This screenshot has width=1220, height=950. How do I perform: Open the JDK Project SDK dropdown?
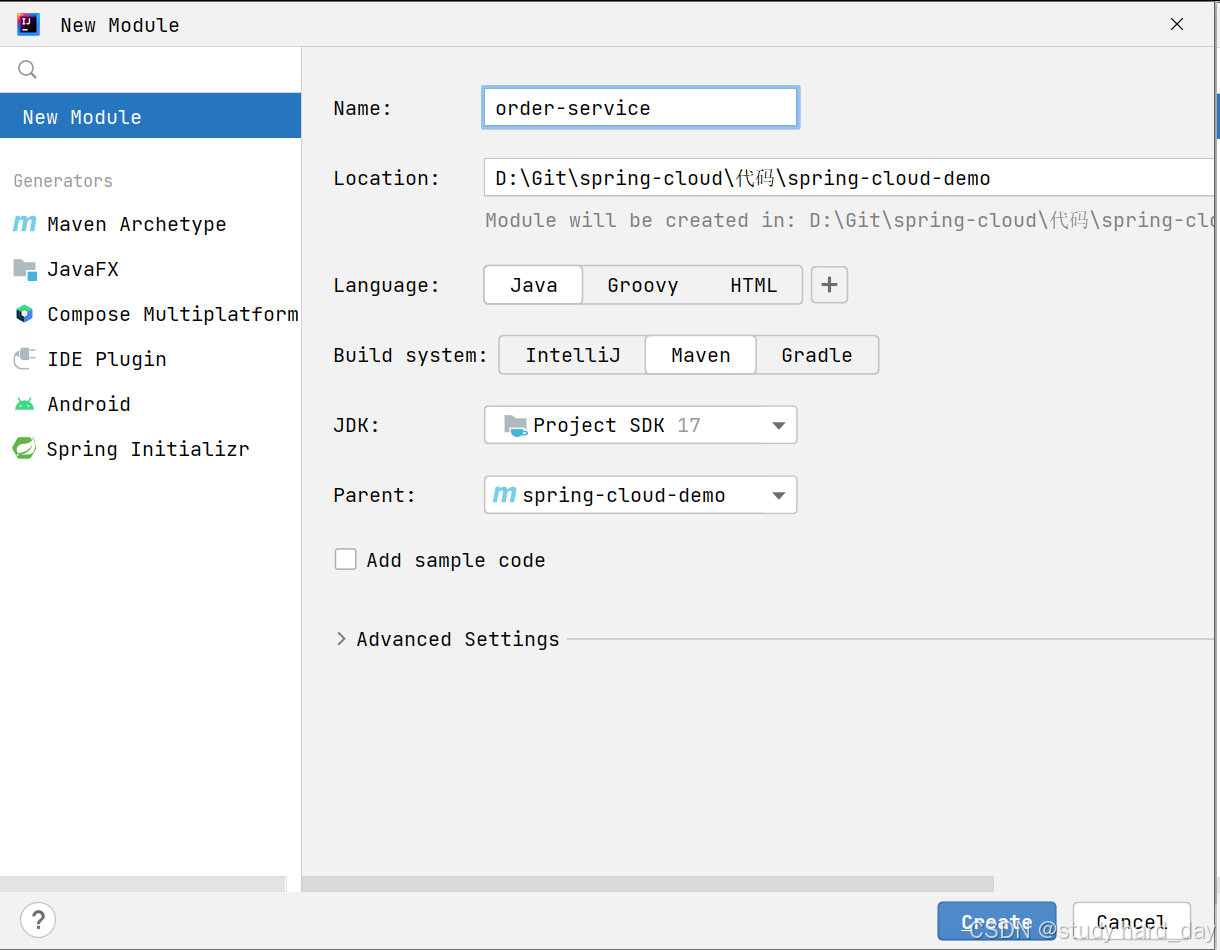tap(641, 425)
